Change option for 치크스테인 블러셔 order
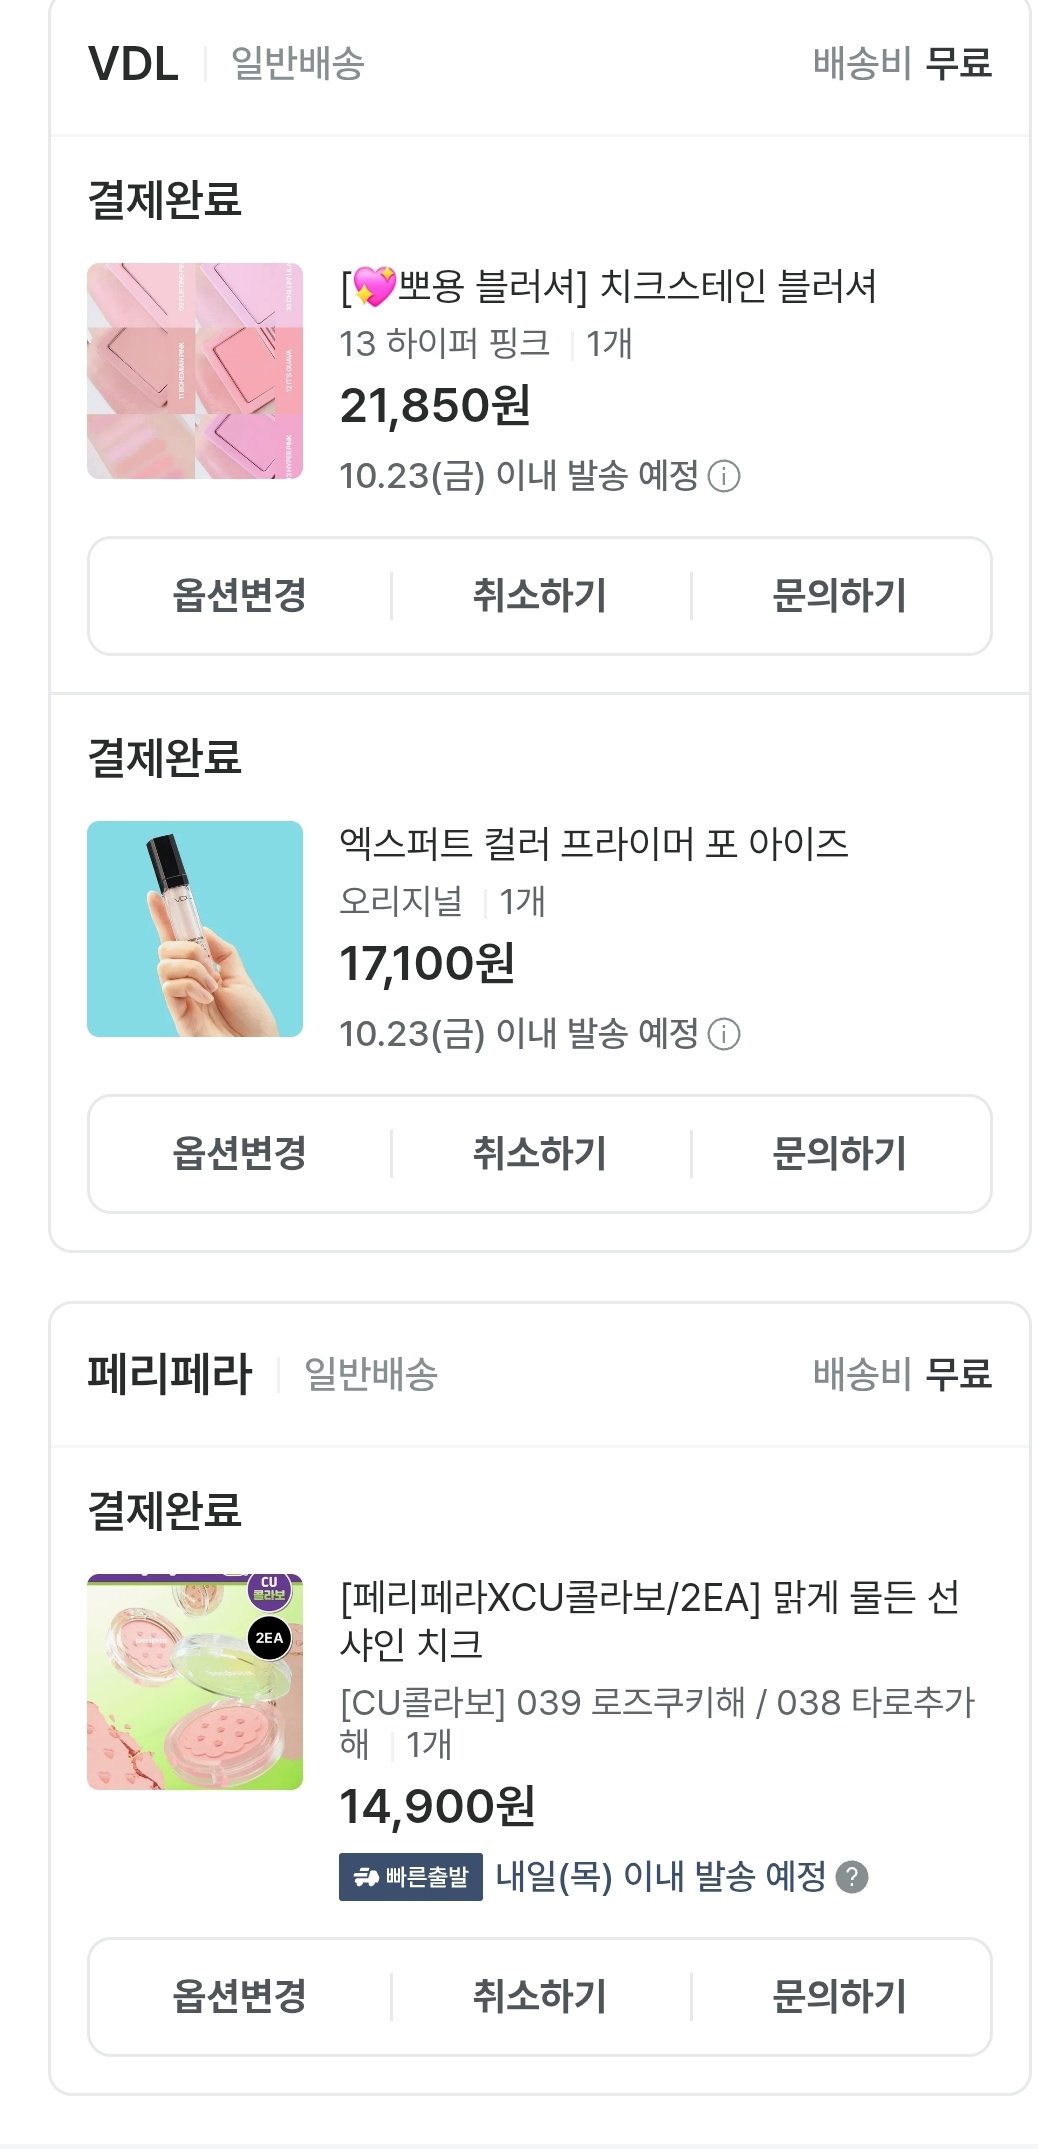The width and height of the screenshot is (1038, 2149). point(239,596)
